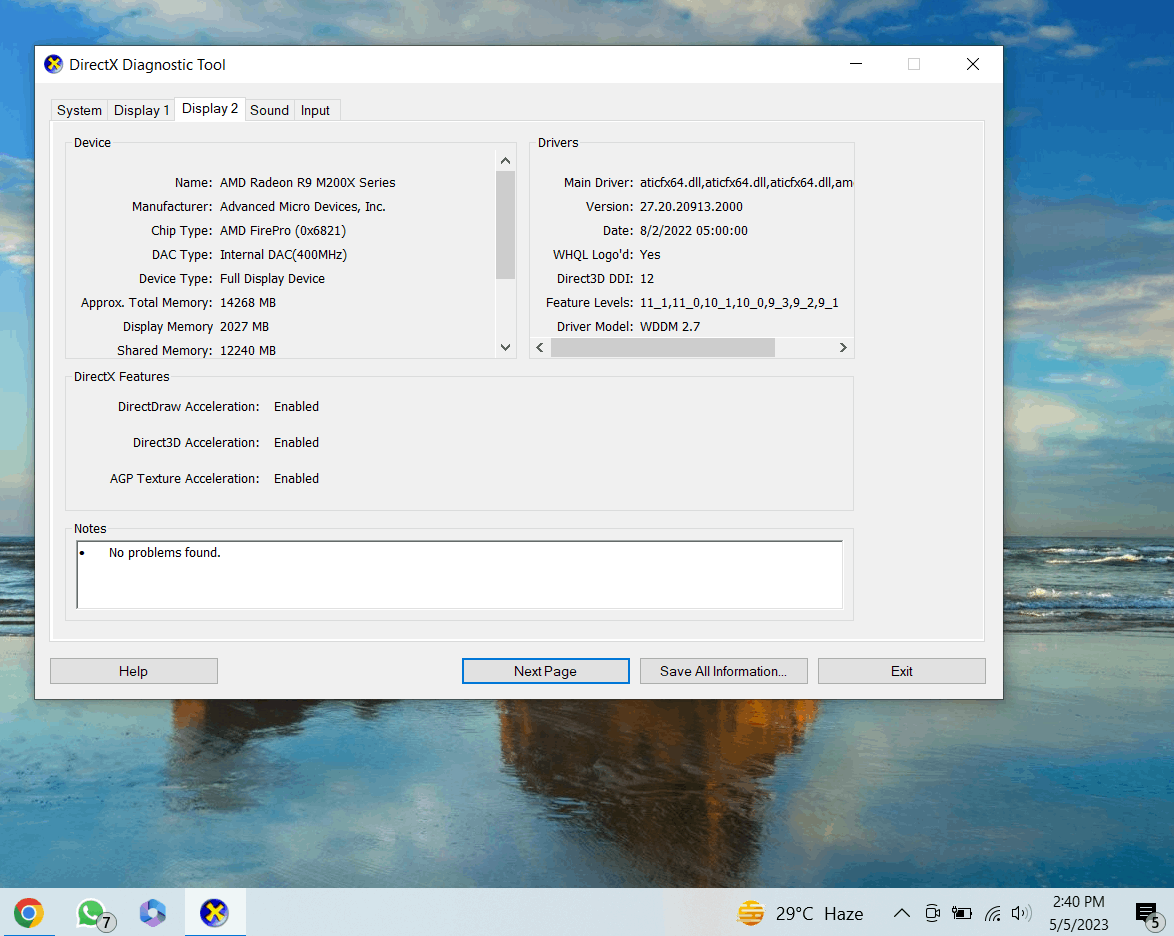Click the display memory value 2027 MB
Viewport: 1174px width, 936px height.
pyautogui.click(x=244, y=326)
